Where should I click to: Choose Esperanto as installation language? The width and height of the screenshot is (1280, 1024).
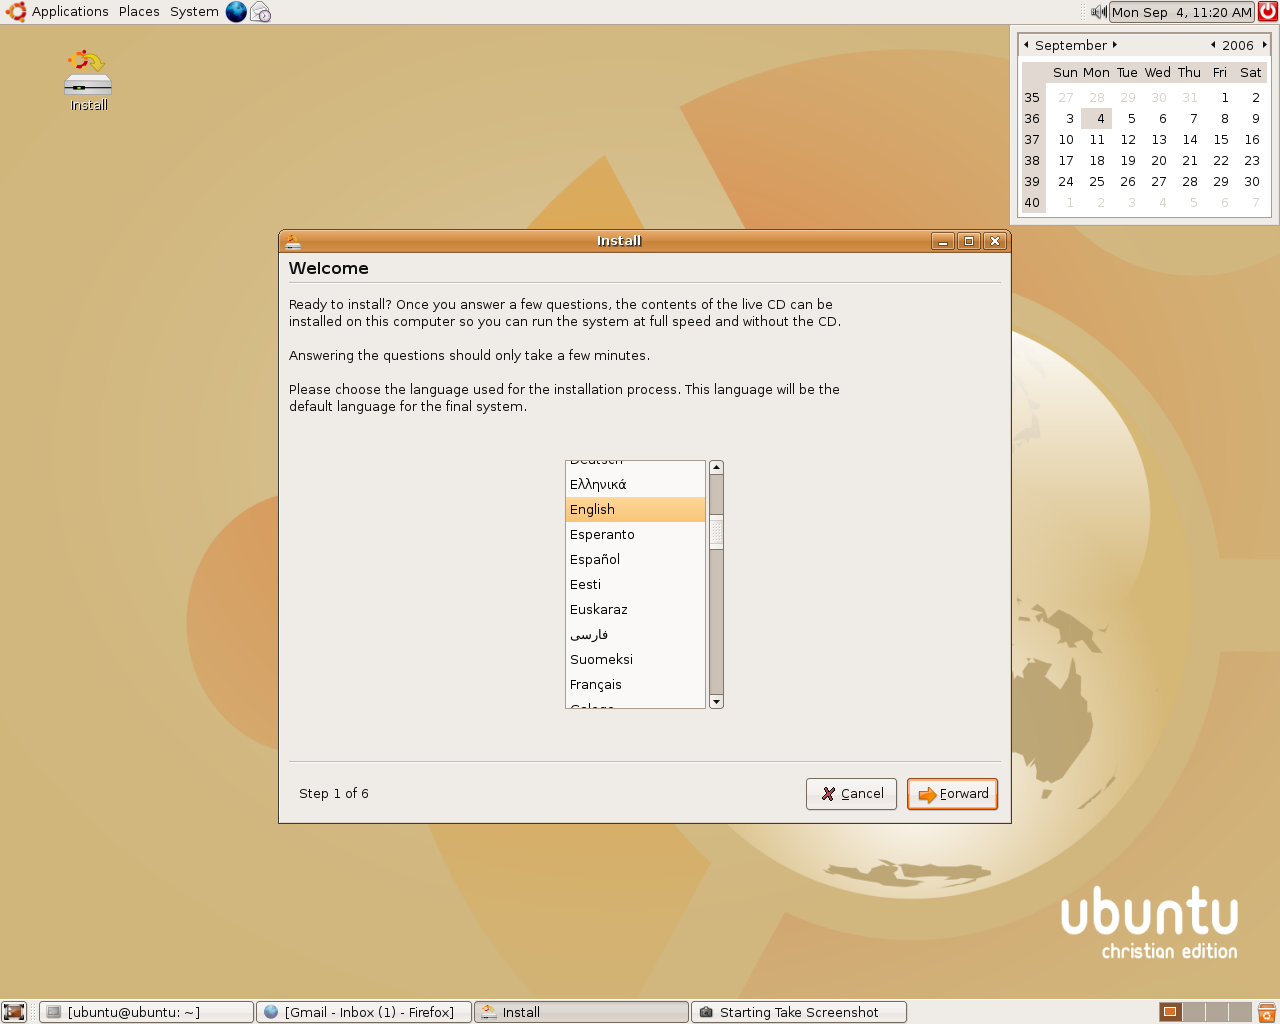tap(635, 535)
